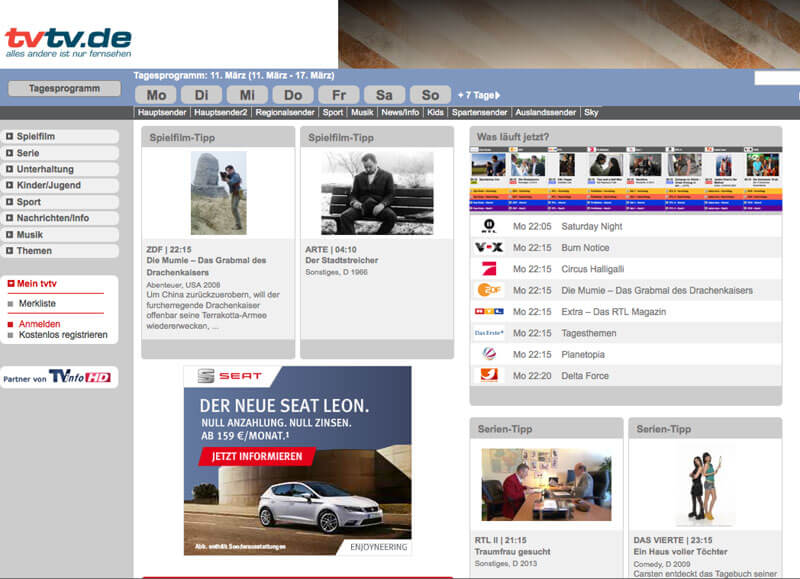Open the Hauptsender2 channel group

pyautogui.click(x=220, y=112)
